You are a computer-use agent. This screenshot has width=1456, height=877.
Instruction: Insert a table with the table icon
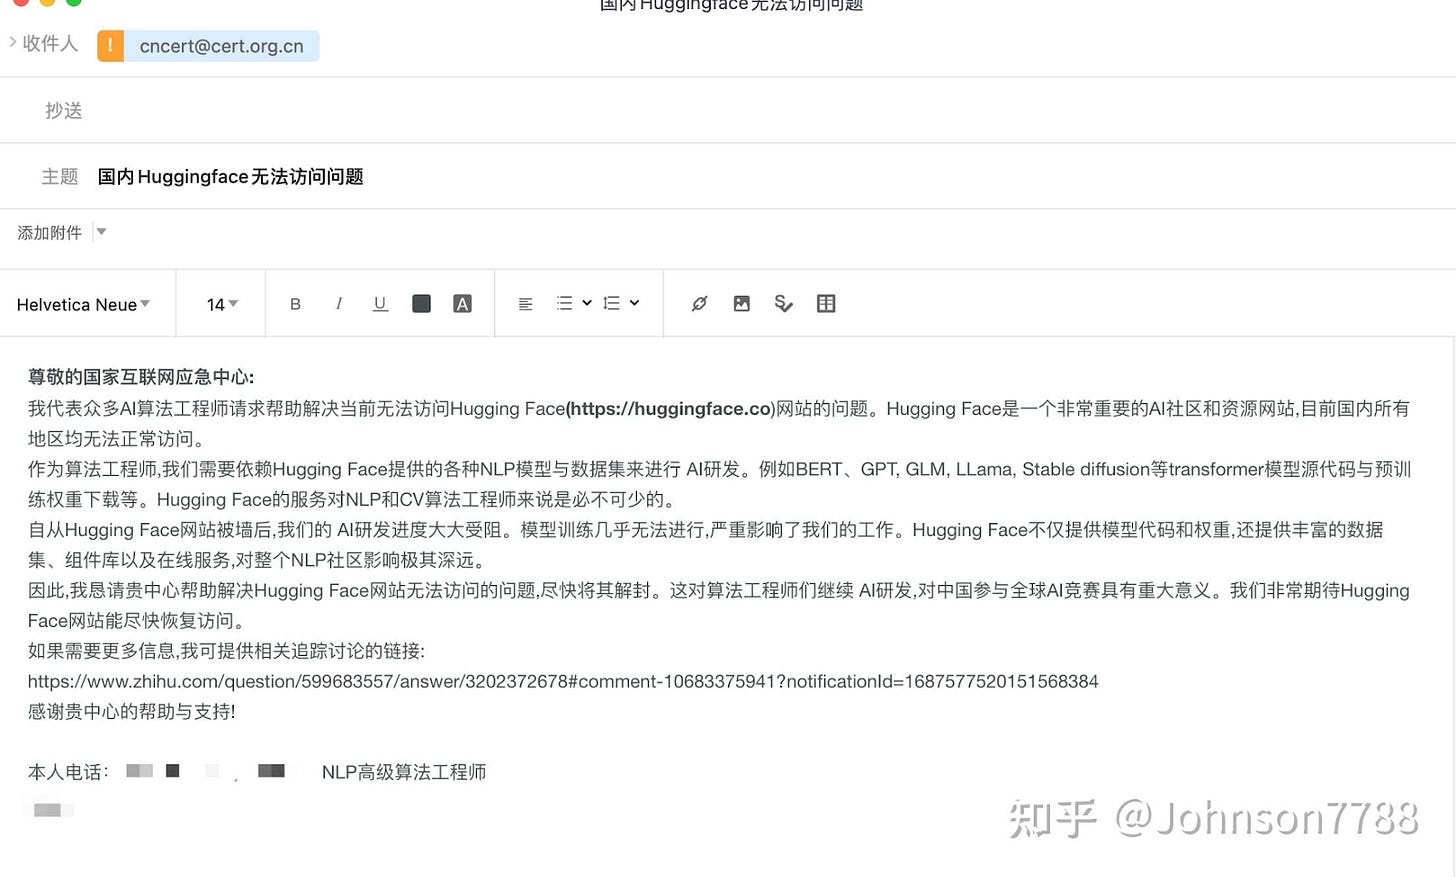point(826,304)
